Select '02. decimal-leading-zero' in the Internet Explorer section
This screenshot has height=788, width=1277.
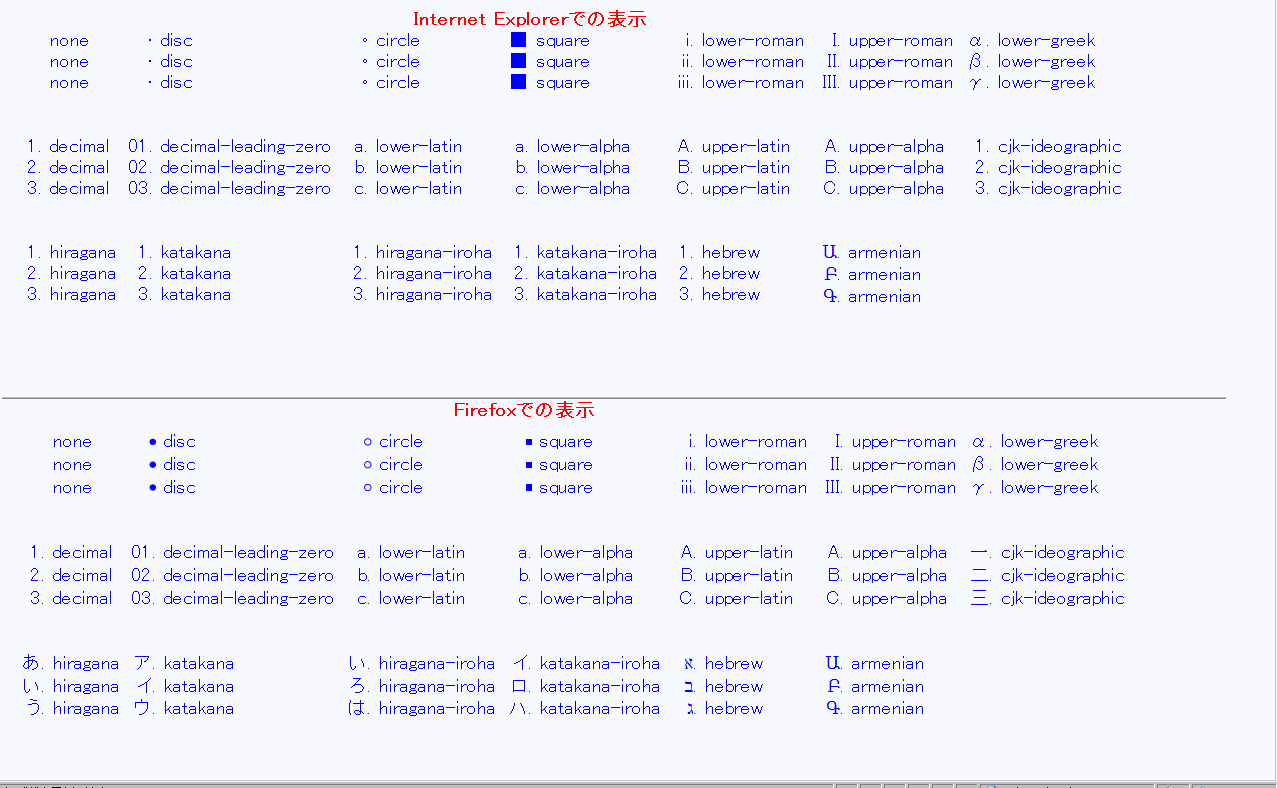pos(229,168)
